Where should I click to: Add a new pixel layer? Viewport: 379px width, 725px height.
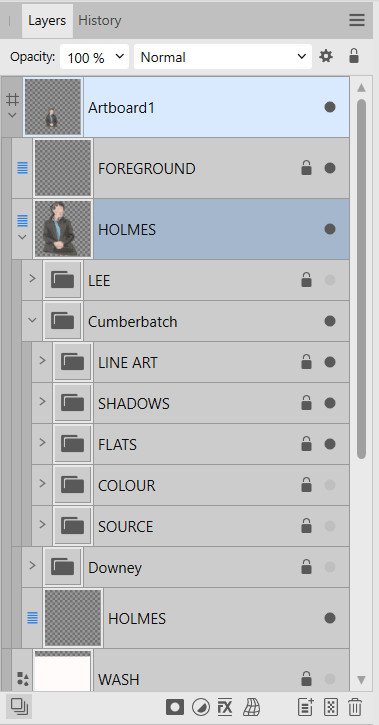[305, 707]
